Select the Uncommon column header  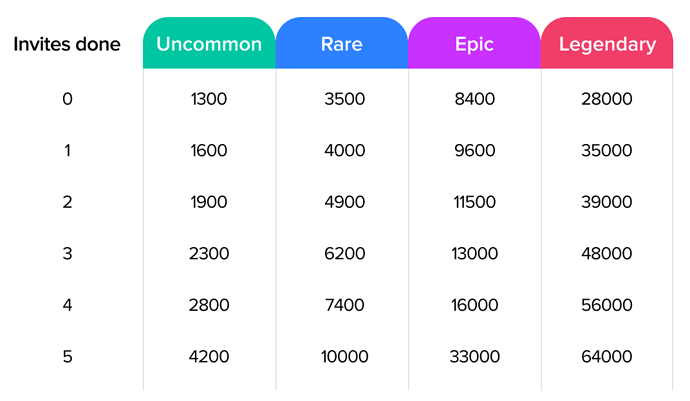click(209, 43)
